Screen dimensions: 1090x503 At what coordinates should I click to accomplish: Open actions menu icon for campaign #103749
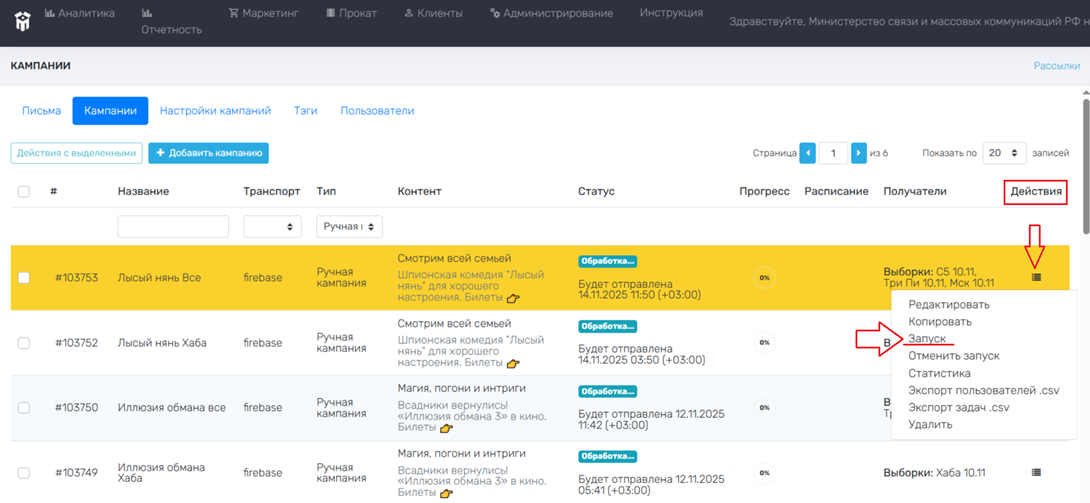point(1036,473)
